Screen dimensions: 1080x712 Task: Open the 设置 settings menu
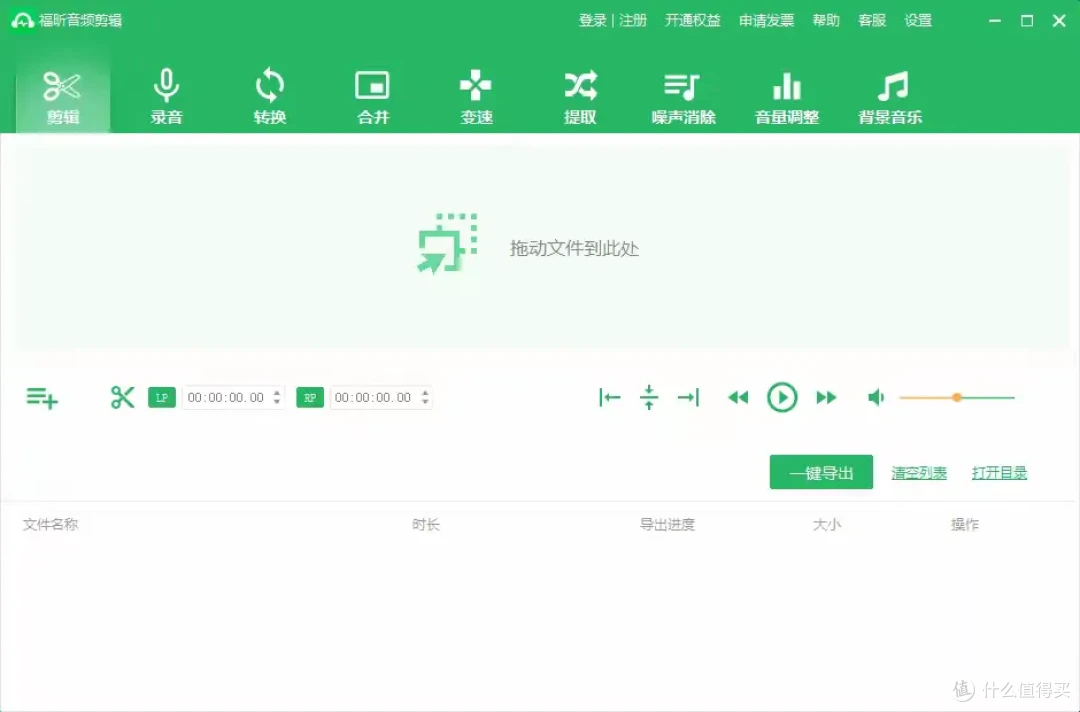click(x=918, y=21)
